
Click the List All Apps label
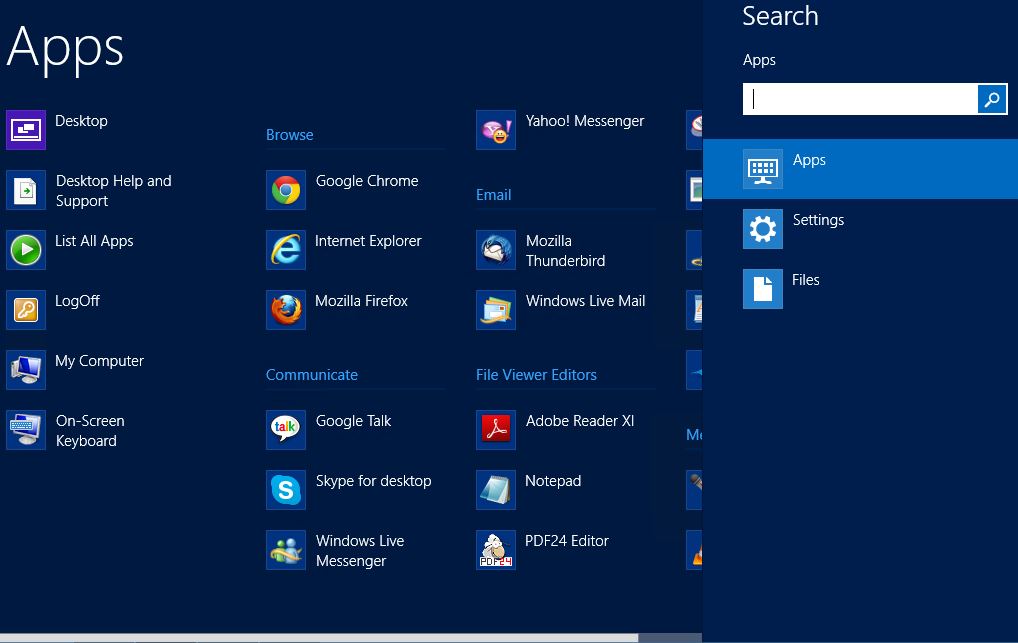click(94, 241)
